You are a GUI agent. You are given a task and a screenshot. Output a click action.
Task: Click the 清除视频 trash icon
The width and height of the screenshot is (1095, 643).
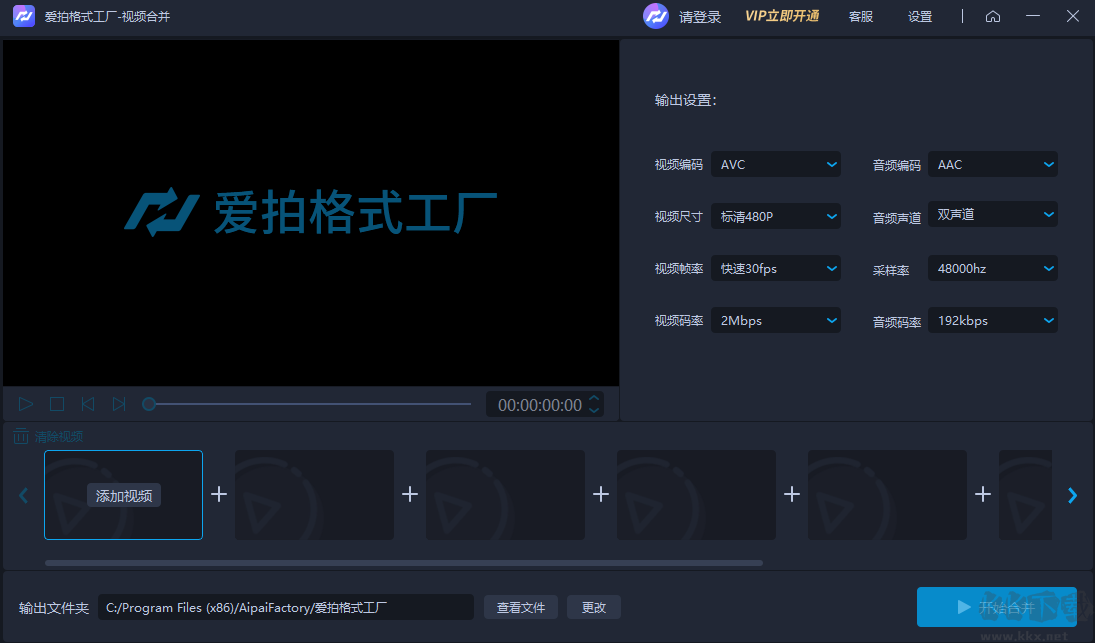click(x=20, y=435)
